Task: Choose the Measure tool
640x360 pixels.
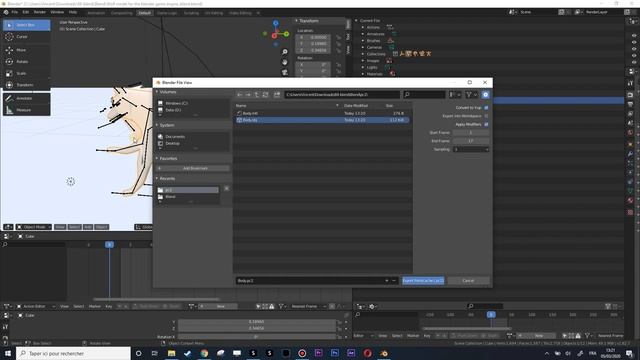Action: [x=27, y=110]
